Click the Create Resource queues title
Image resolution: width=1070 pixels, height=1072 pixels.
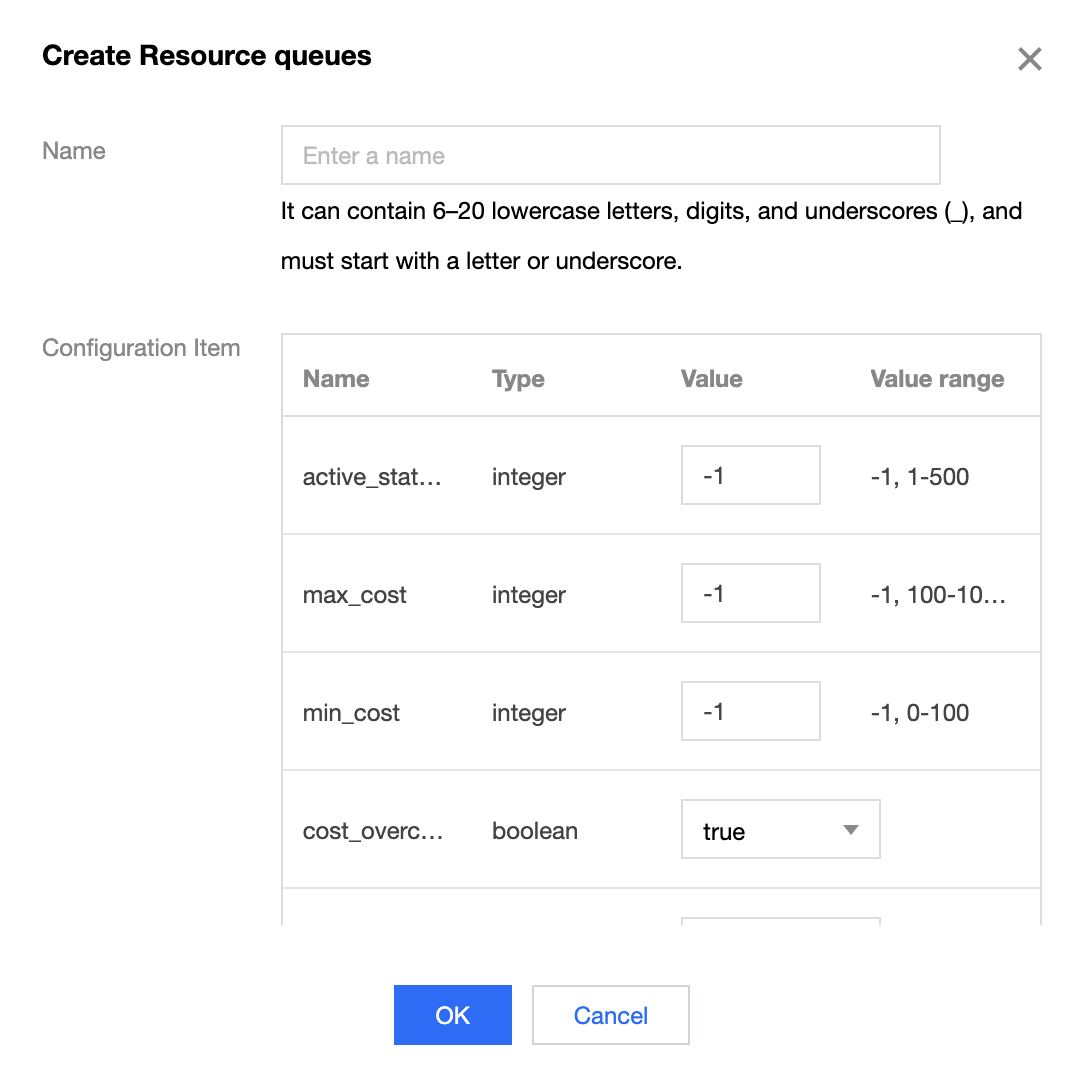206,56
